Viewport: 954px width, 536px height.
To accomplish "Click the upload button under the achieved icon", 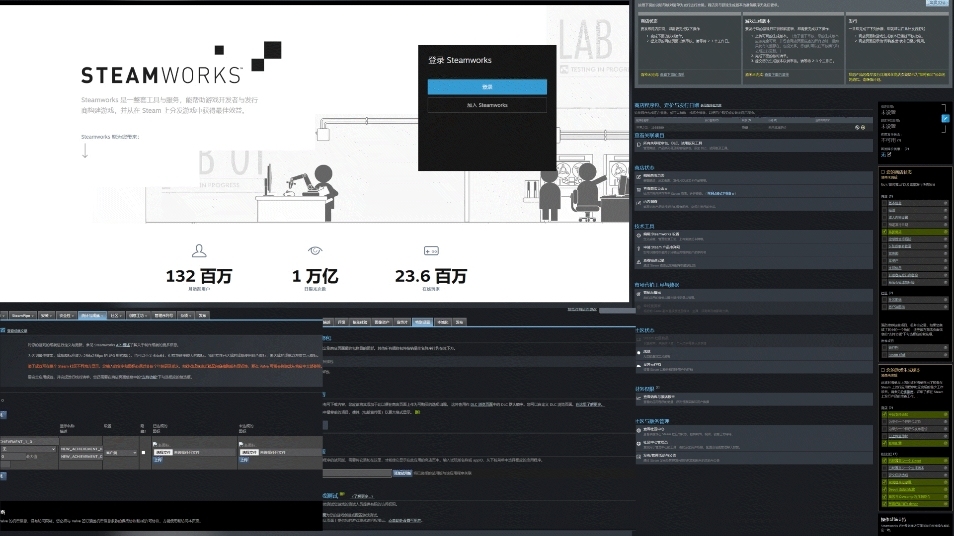I will pos(158,460).
